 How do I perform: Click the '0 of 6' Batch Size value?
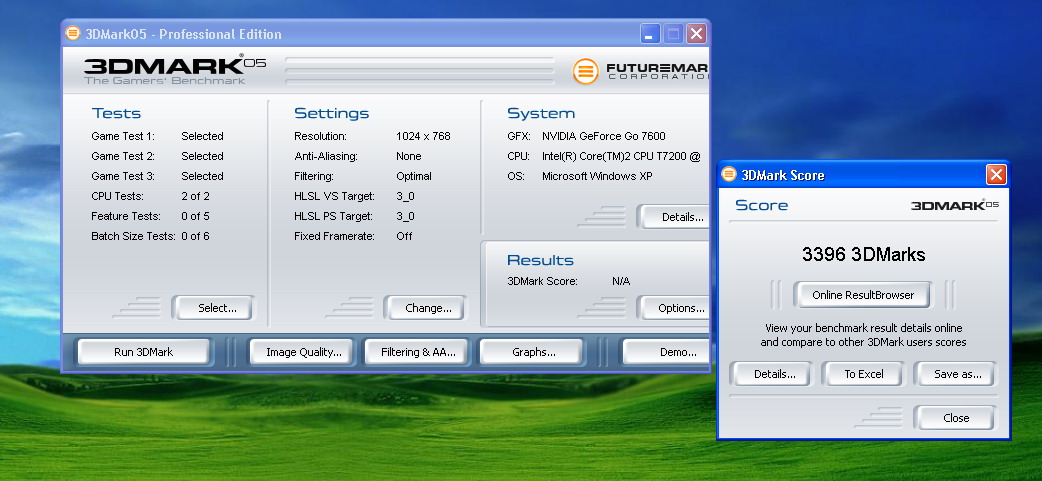click(195, 236)
